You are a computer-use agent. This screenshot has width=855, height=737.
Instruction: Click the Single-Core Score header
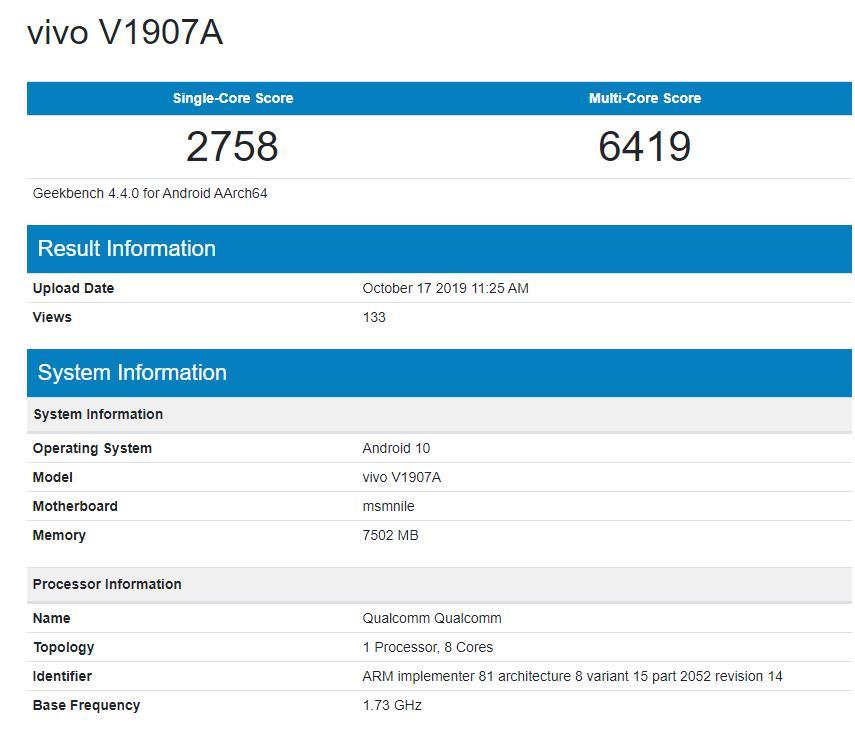pos(233,98)
